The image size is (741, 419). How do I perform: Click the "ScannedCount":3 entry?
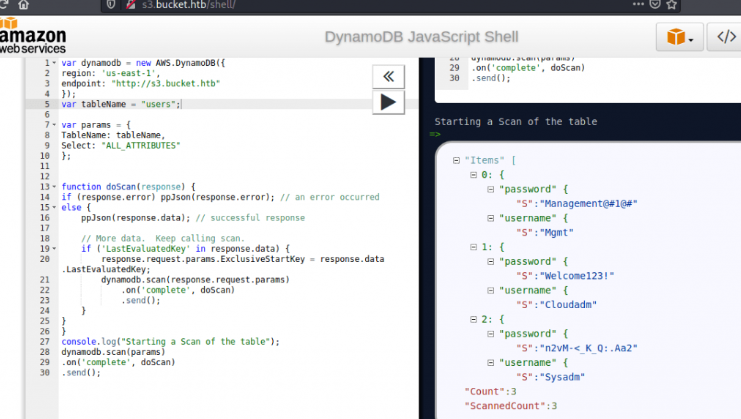pos(511,406)
